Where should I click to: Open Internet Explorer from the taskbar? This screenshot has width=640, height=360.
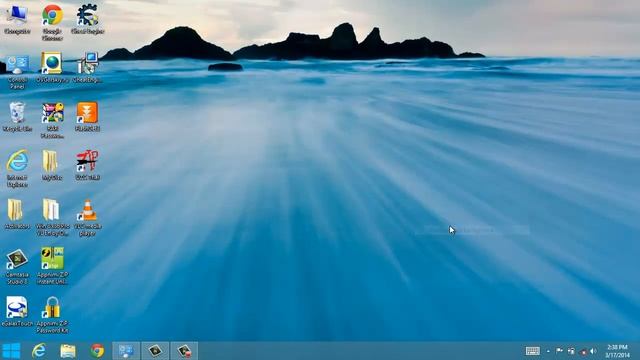coord(39,351)
